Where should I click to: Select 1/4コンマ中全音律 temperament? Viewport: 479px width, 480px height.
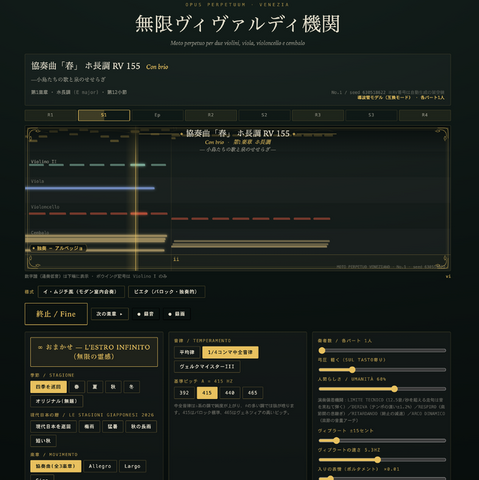(230, 352)
